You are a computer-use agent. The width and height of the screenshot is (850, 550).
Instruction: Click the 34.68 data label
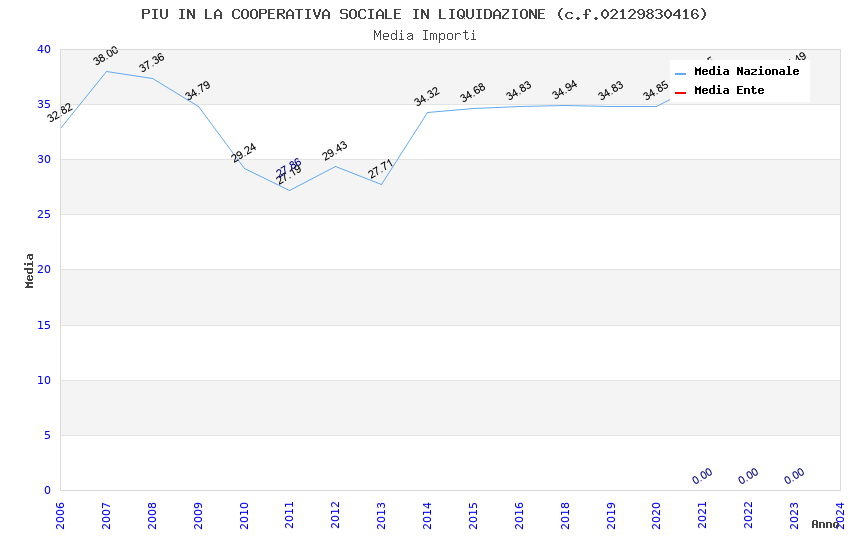pos(473,93)
